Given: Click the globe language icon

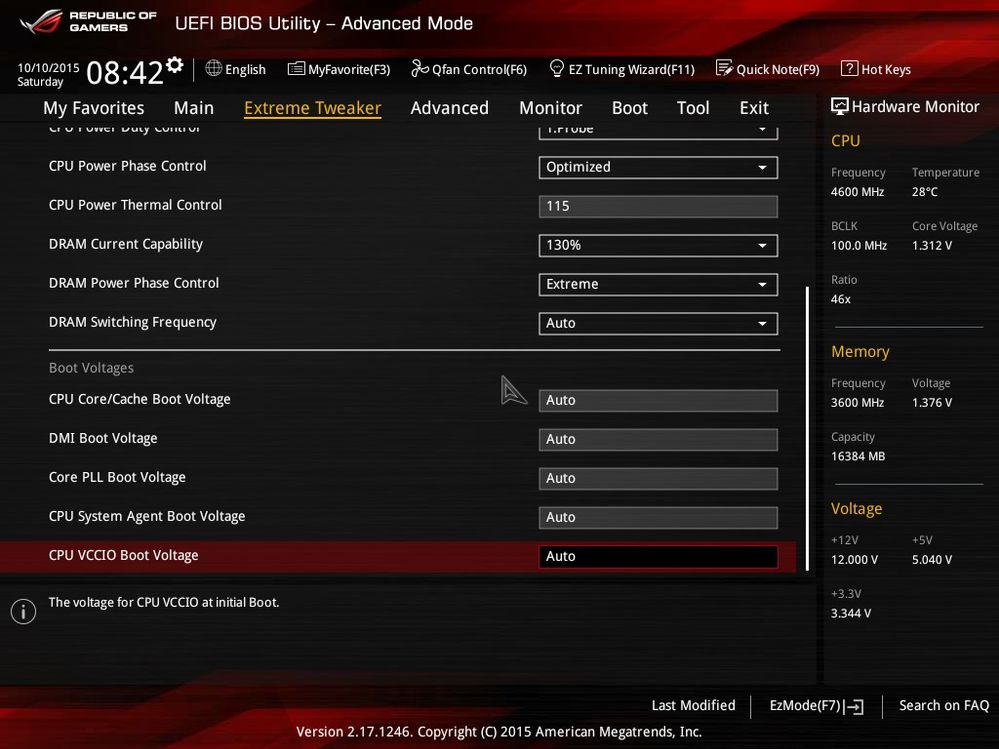Looking at the screenshot, I should (213, 68).
